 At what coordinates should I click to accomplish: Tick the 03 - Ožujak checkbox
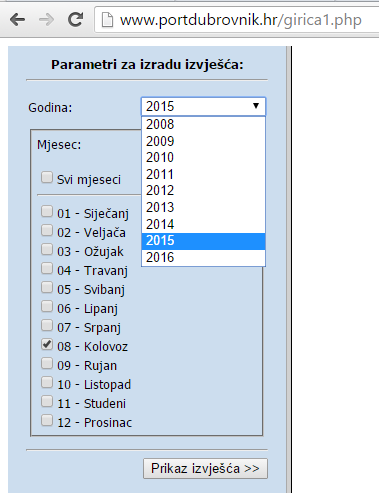click(47, 249)
